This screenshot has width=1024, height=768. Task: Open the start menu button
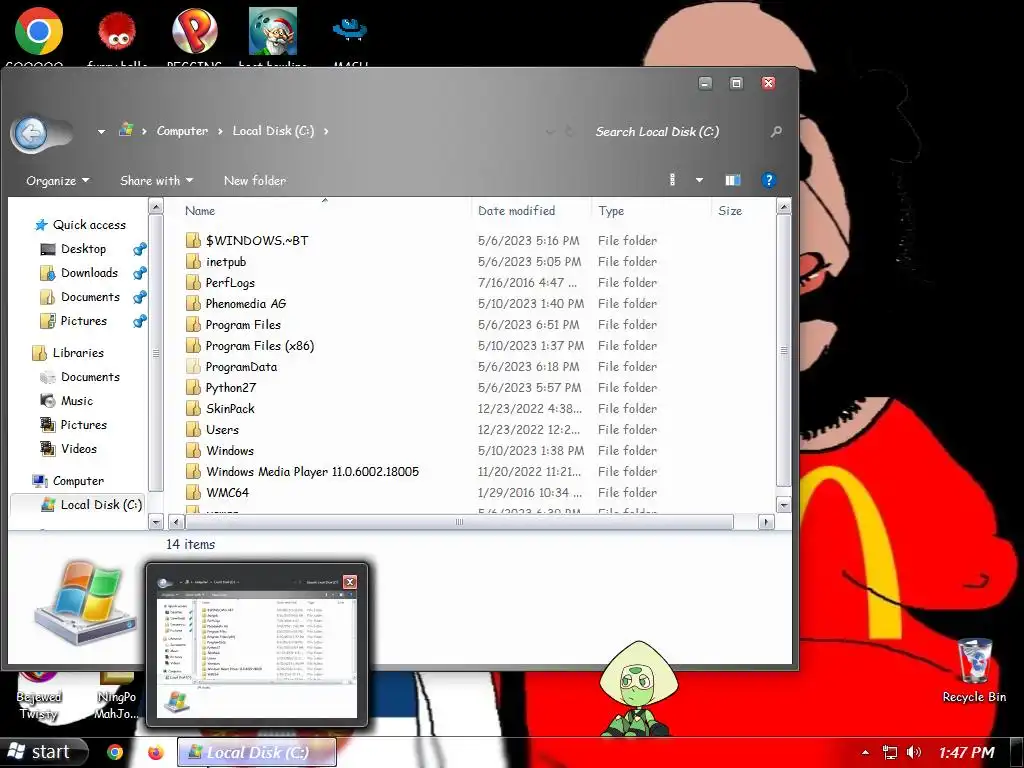43,752
